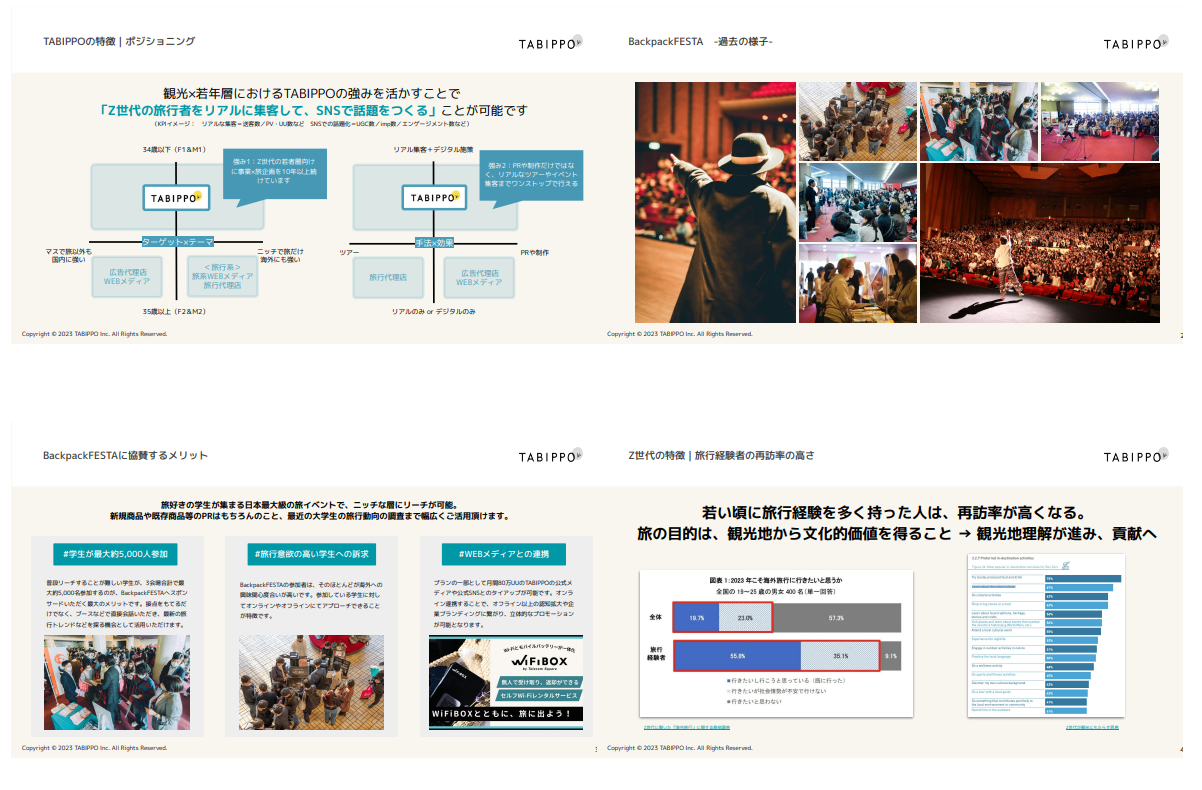The height and width of the screenshot is (790, 1202).
Task: Click the TABIPPO logo on the Z世代の特徴 slide header
Action: tap(1135, 456)
